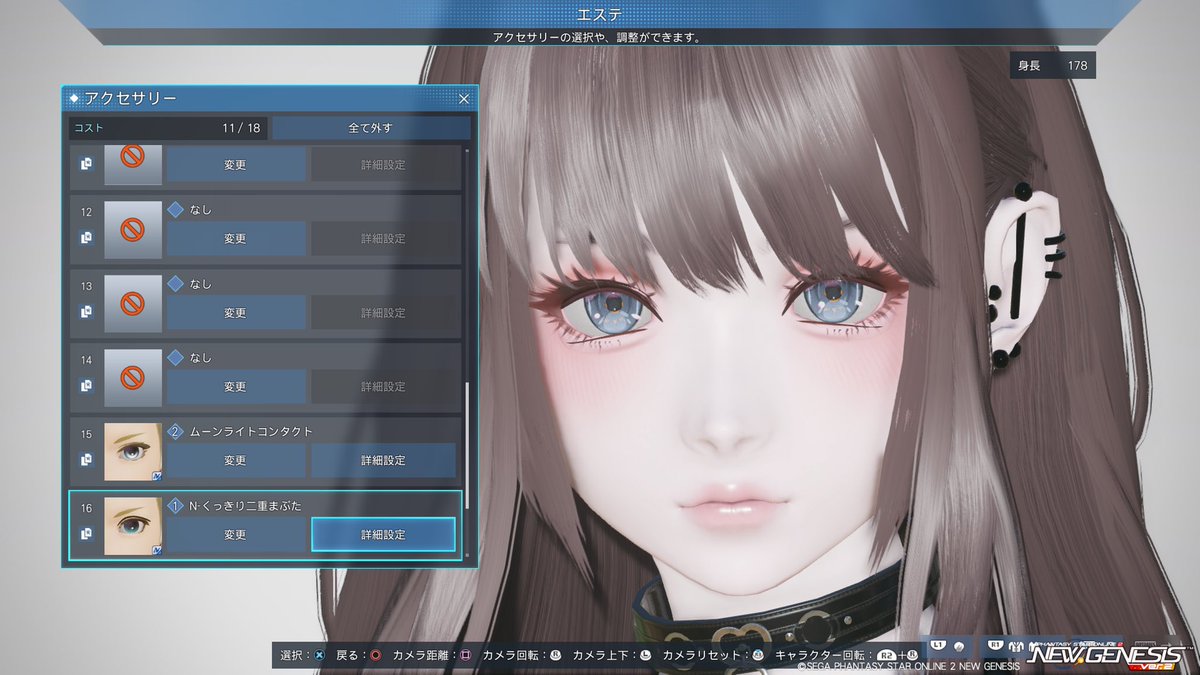Click the copy icon for slot 12
This screenshot has height=675, width=1200.
pyautogui.click(x=86, y=238)
